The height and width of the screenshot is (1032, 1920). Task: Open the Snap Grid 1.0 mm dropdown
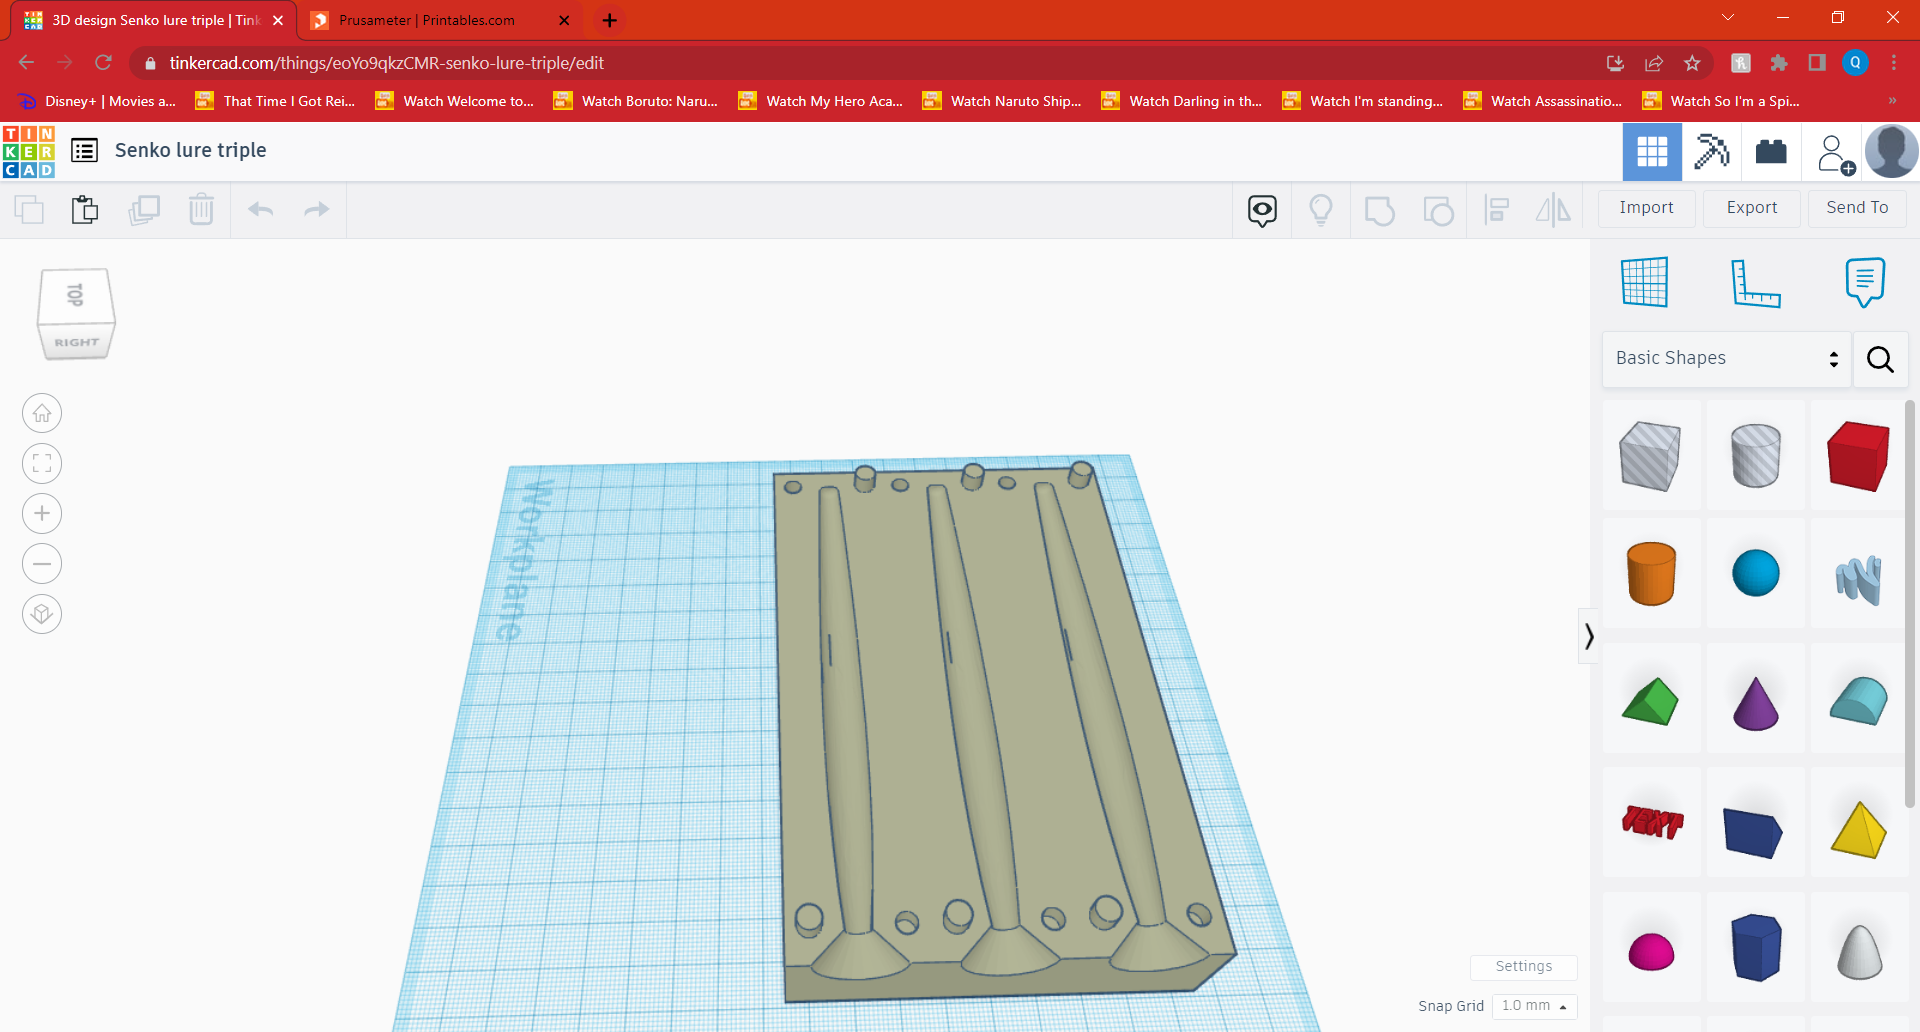coord(1534,1006)
